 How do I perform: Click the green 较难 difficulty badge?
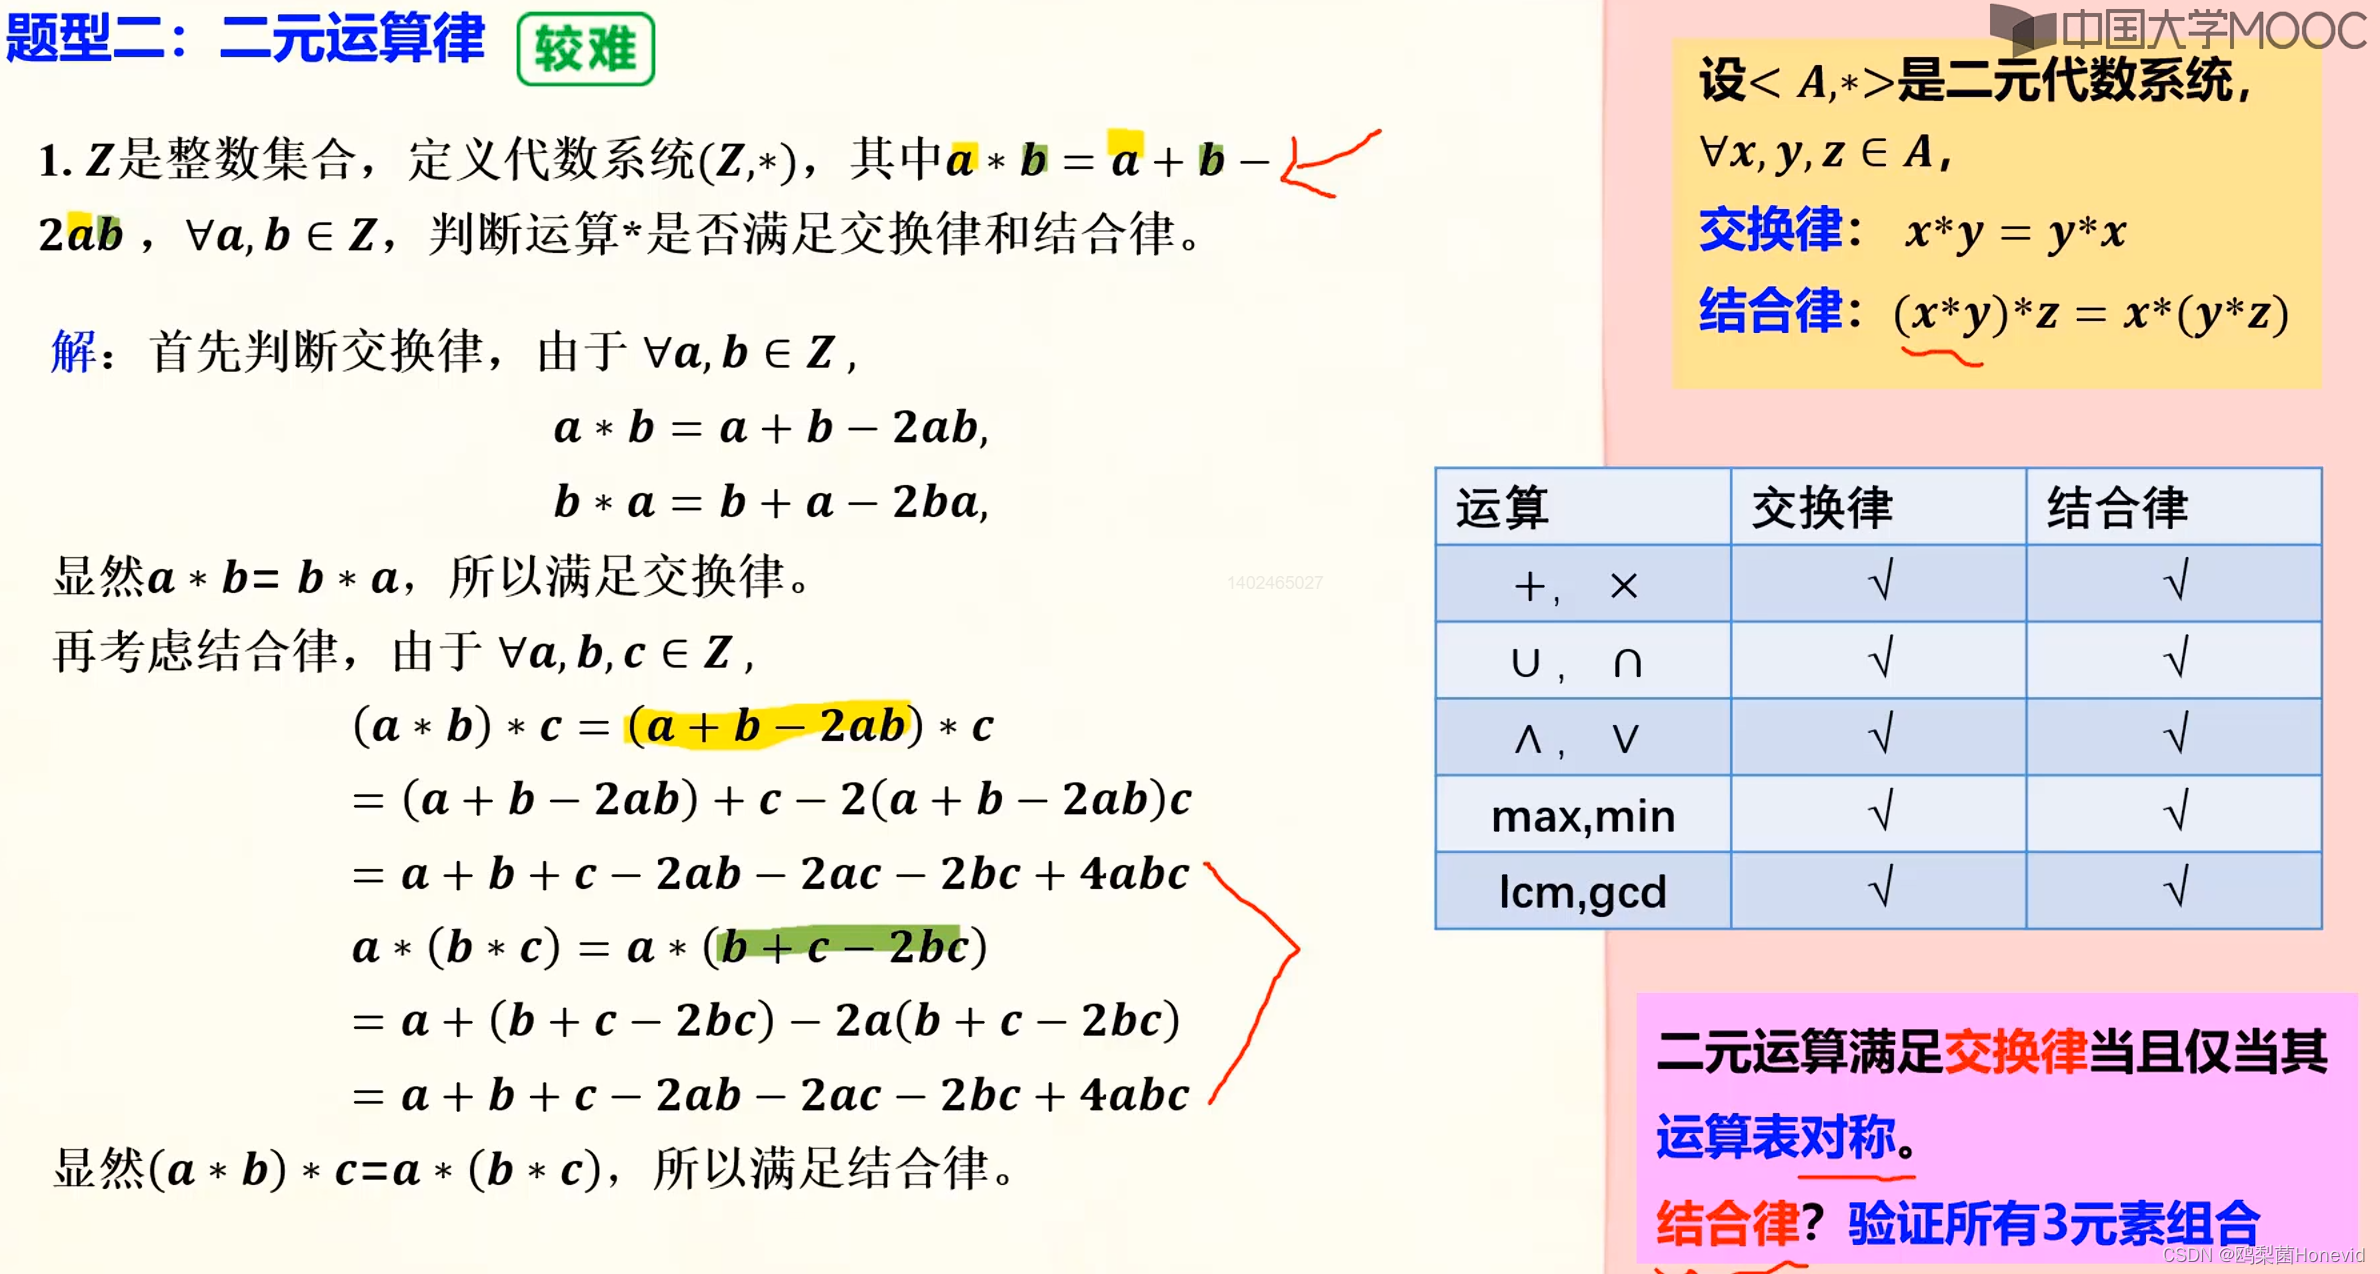tap(586, 49)
